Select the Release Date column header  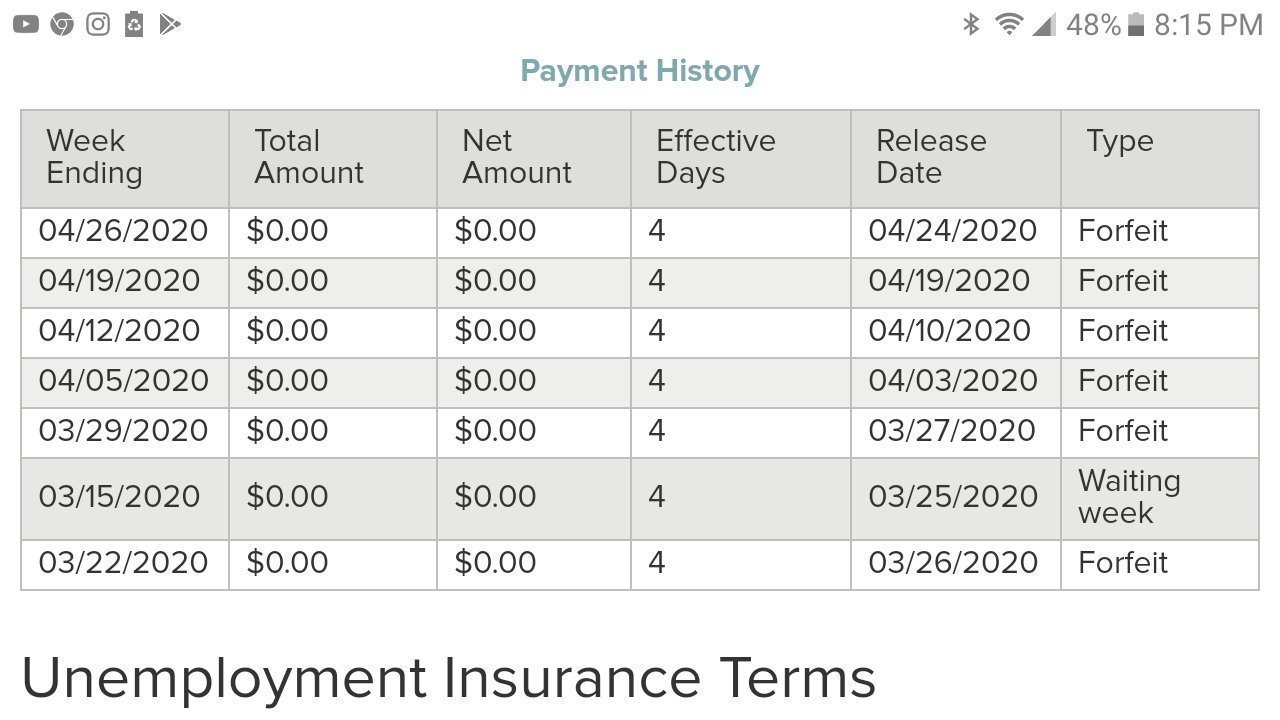coord(930,157)
